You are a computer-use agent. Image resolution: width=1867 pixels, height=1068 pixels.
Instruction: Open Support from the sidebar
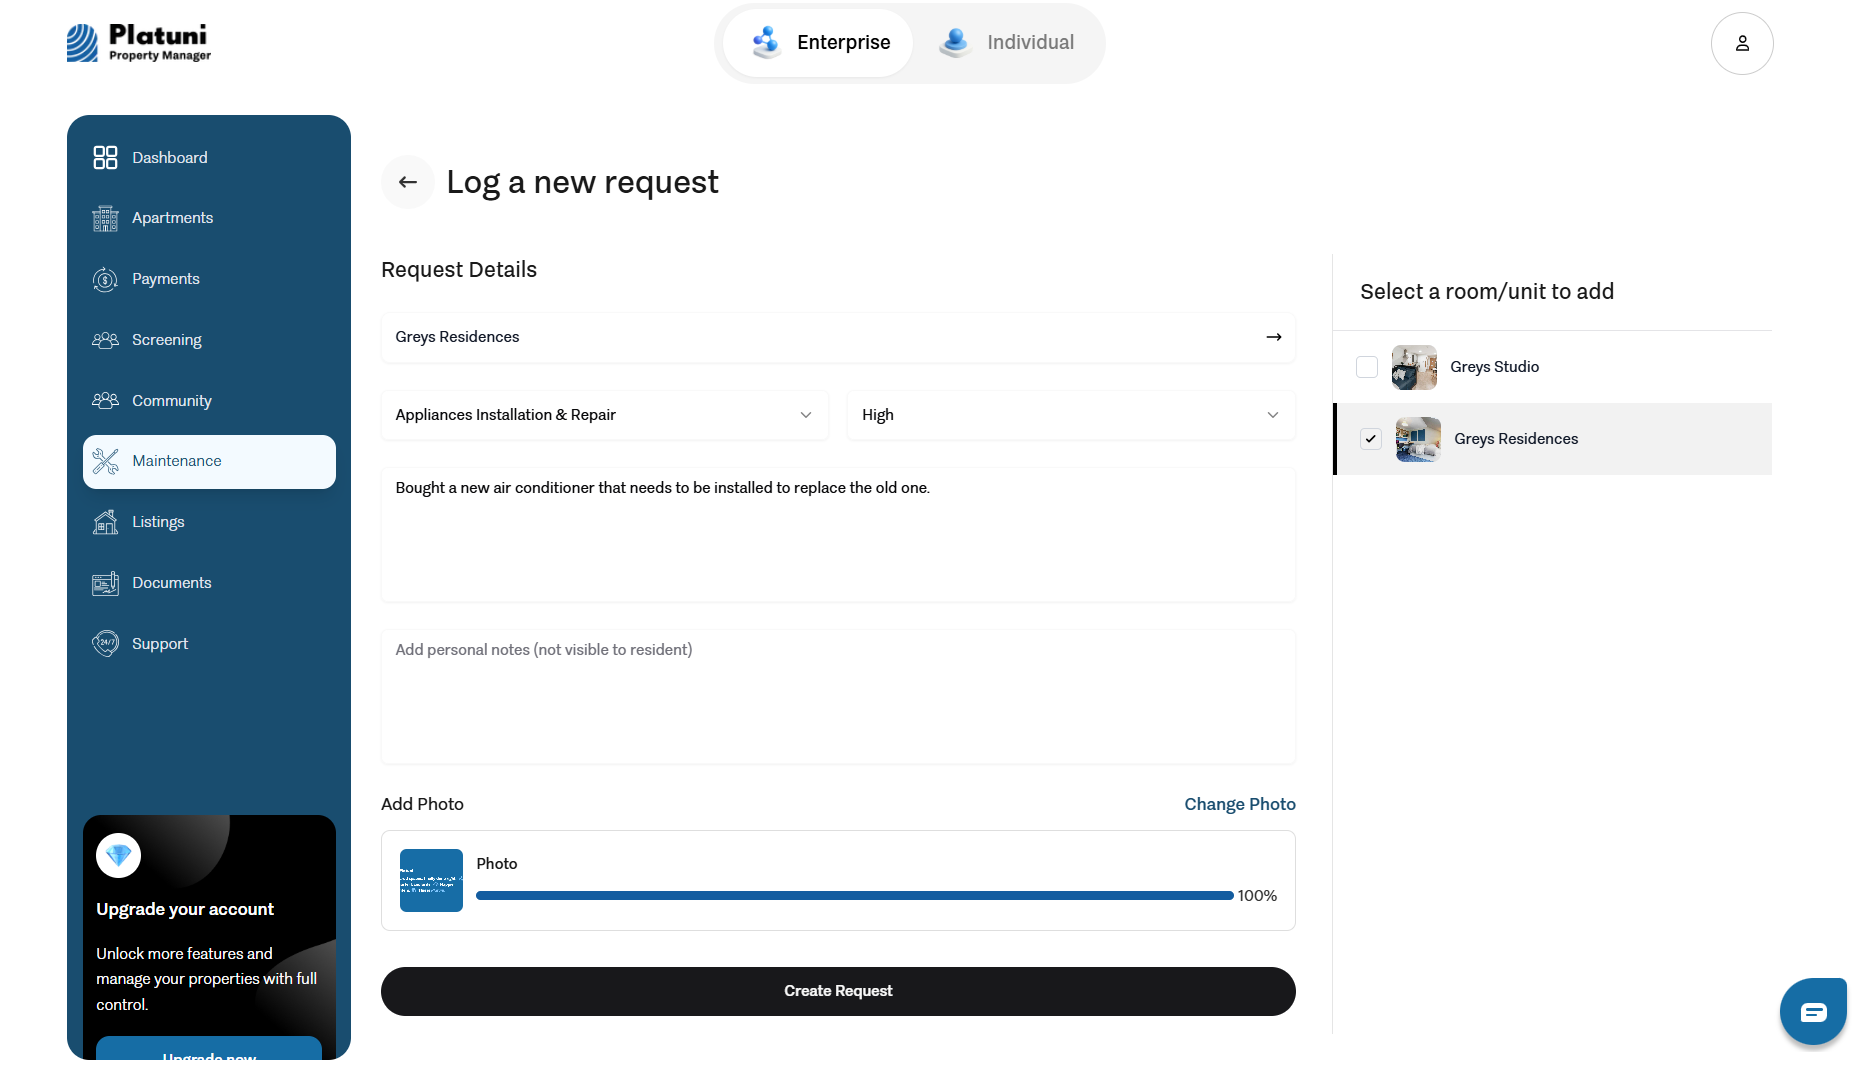[x=209, y=644]
